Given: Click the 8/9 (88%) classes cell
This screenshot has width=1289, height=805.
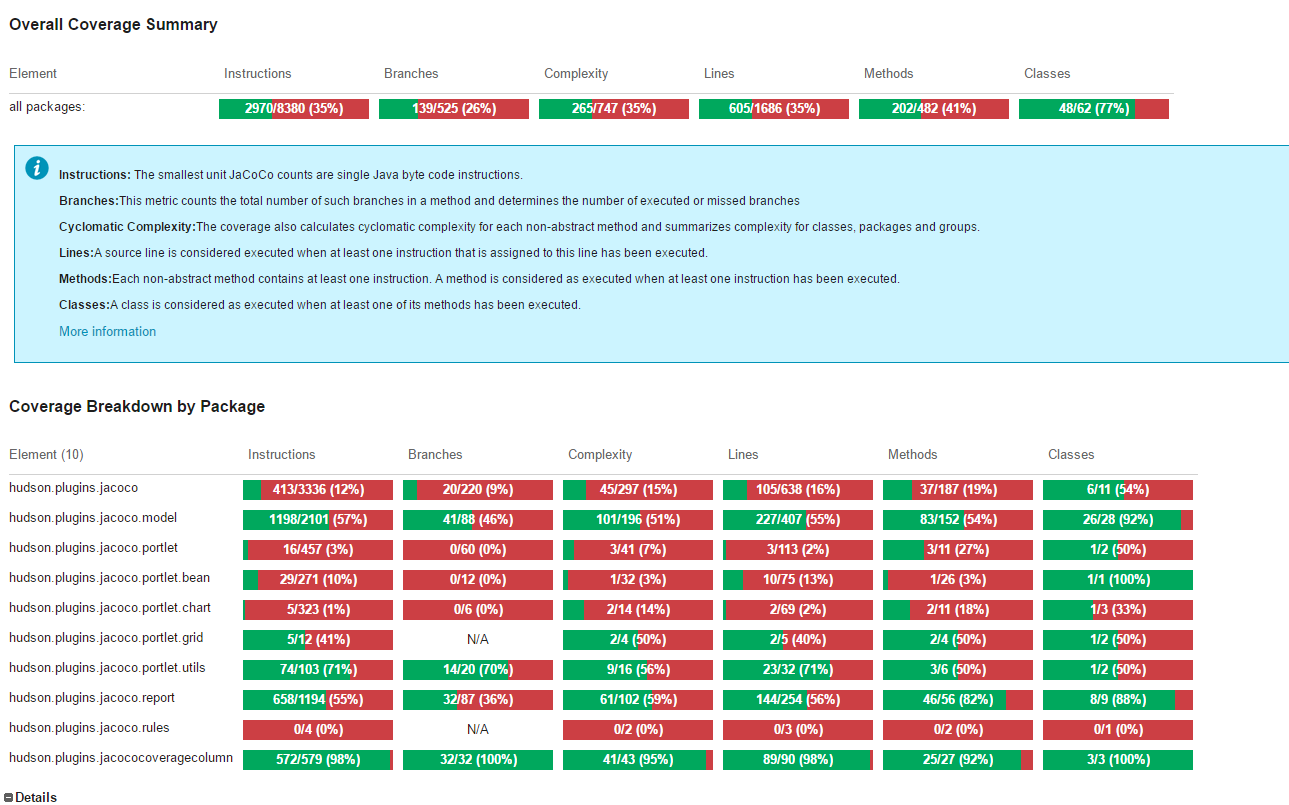Looking at the screenshot, I should pos(1118,700).
